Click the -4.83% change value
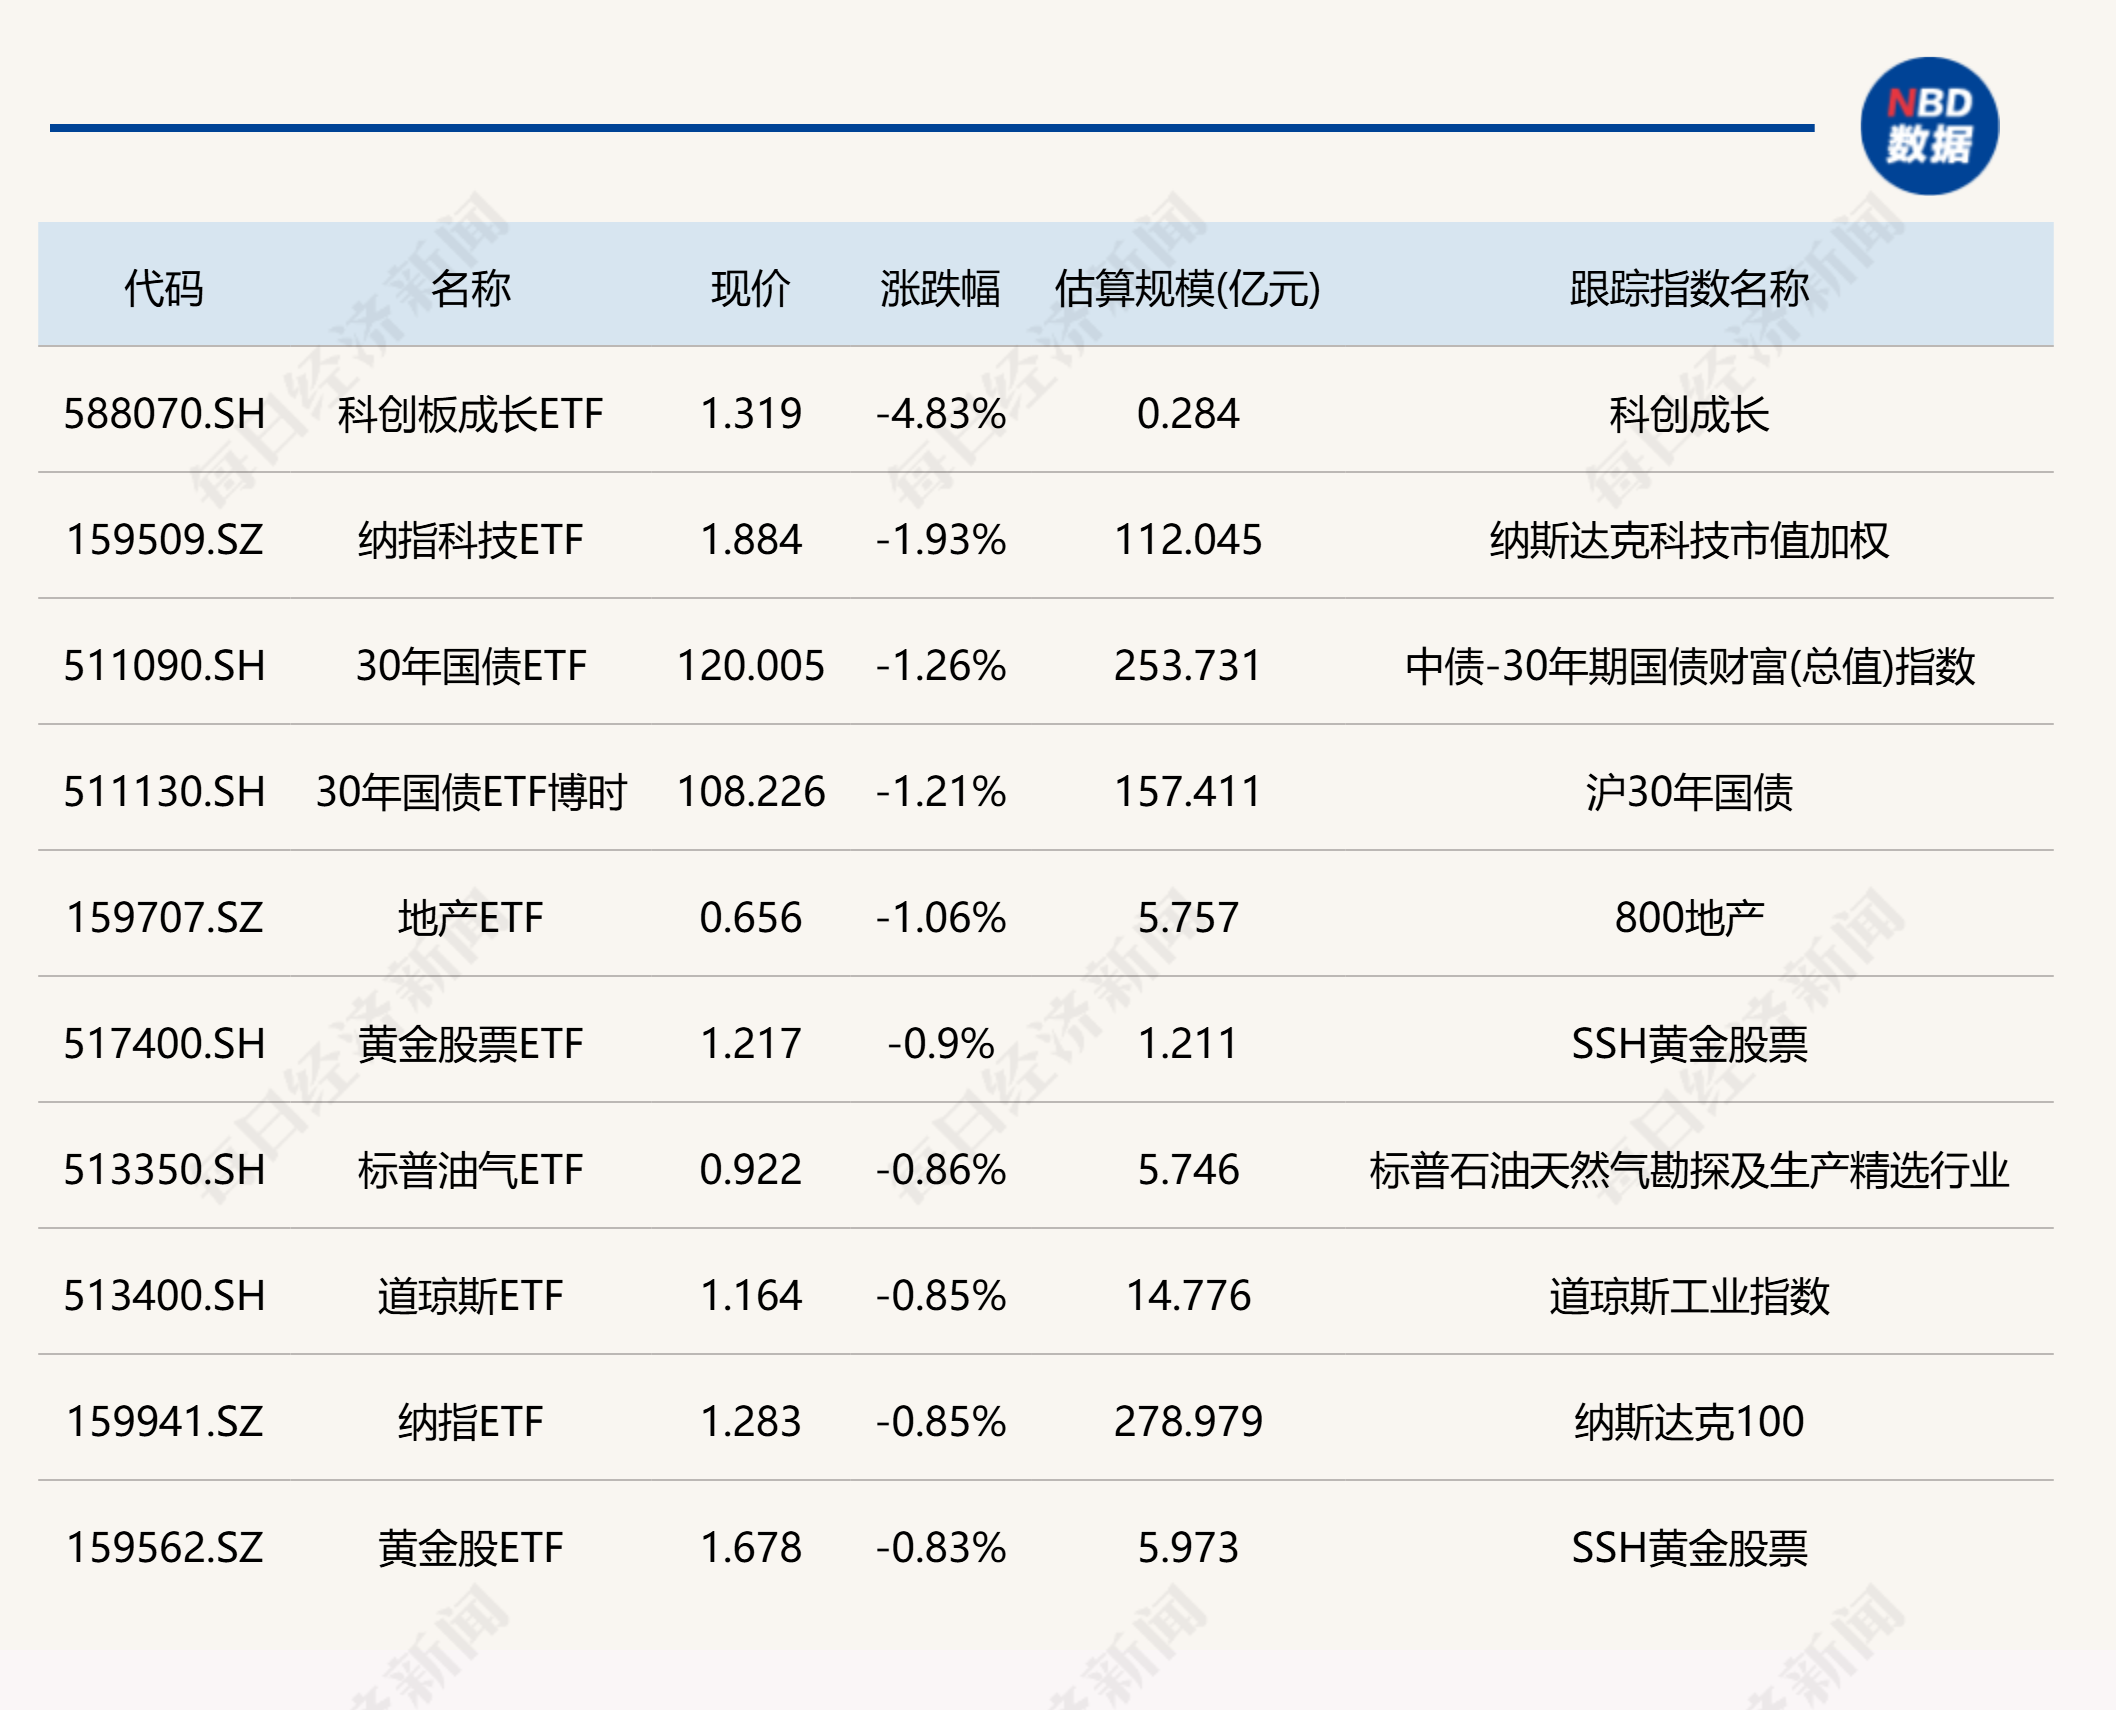 (x=940, y=414)
